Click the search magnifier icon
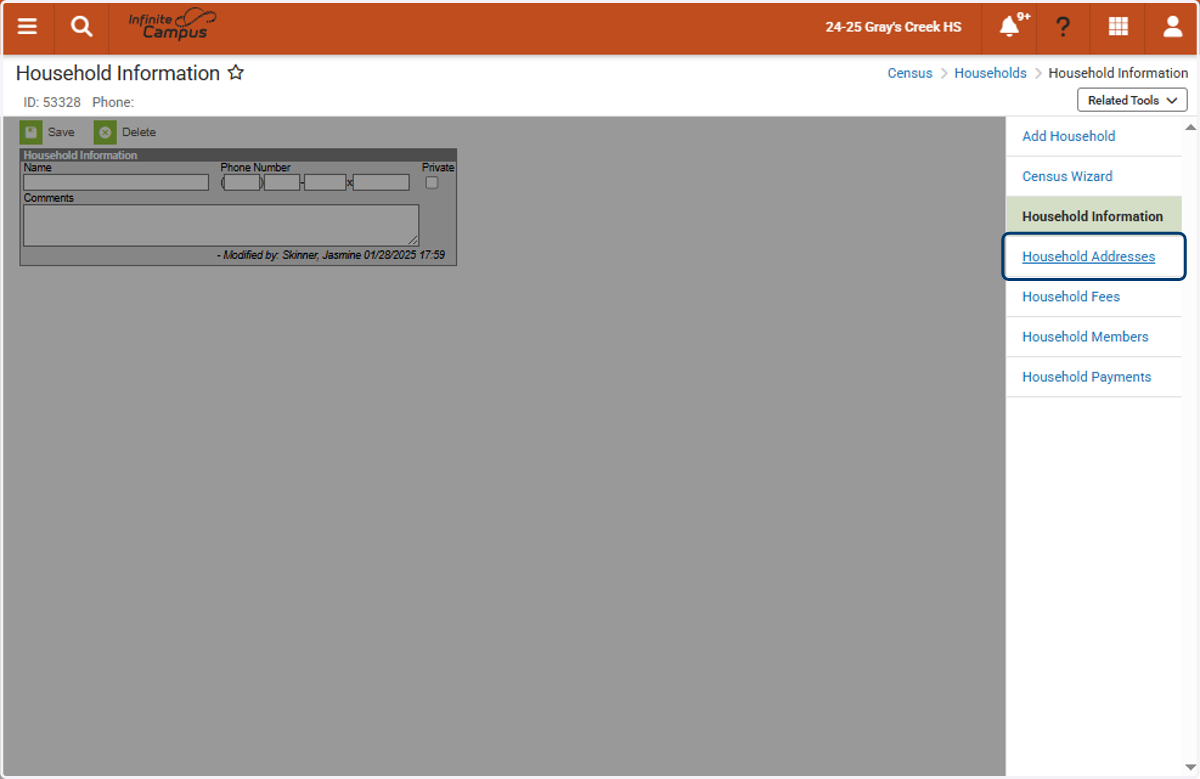This screenshot has height=779, width=1200. click(81, 27)
